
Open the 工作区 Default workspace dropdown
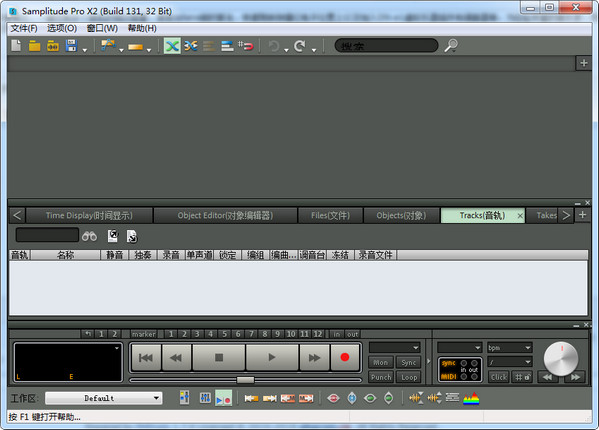pyautogui.click(x=104, y=398)
